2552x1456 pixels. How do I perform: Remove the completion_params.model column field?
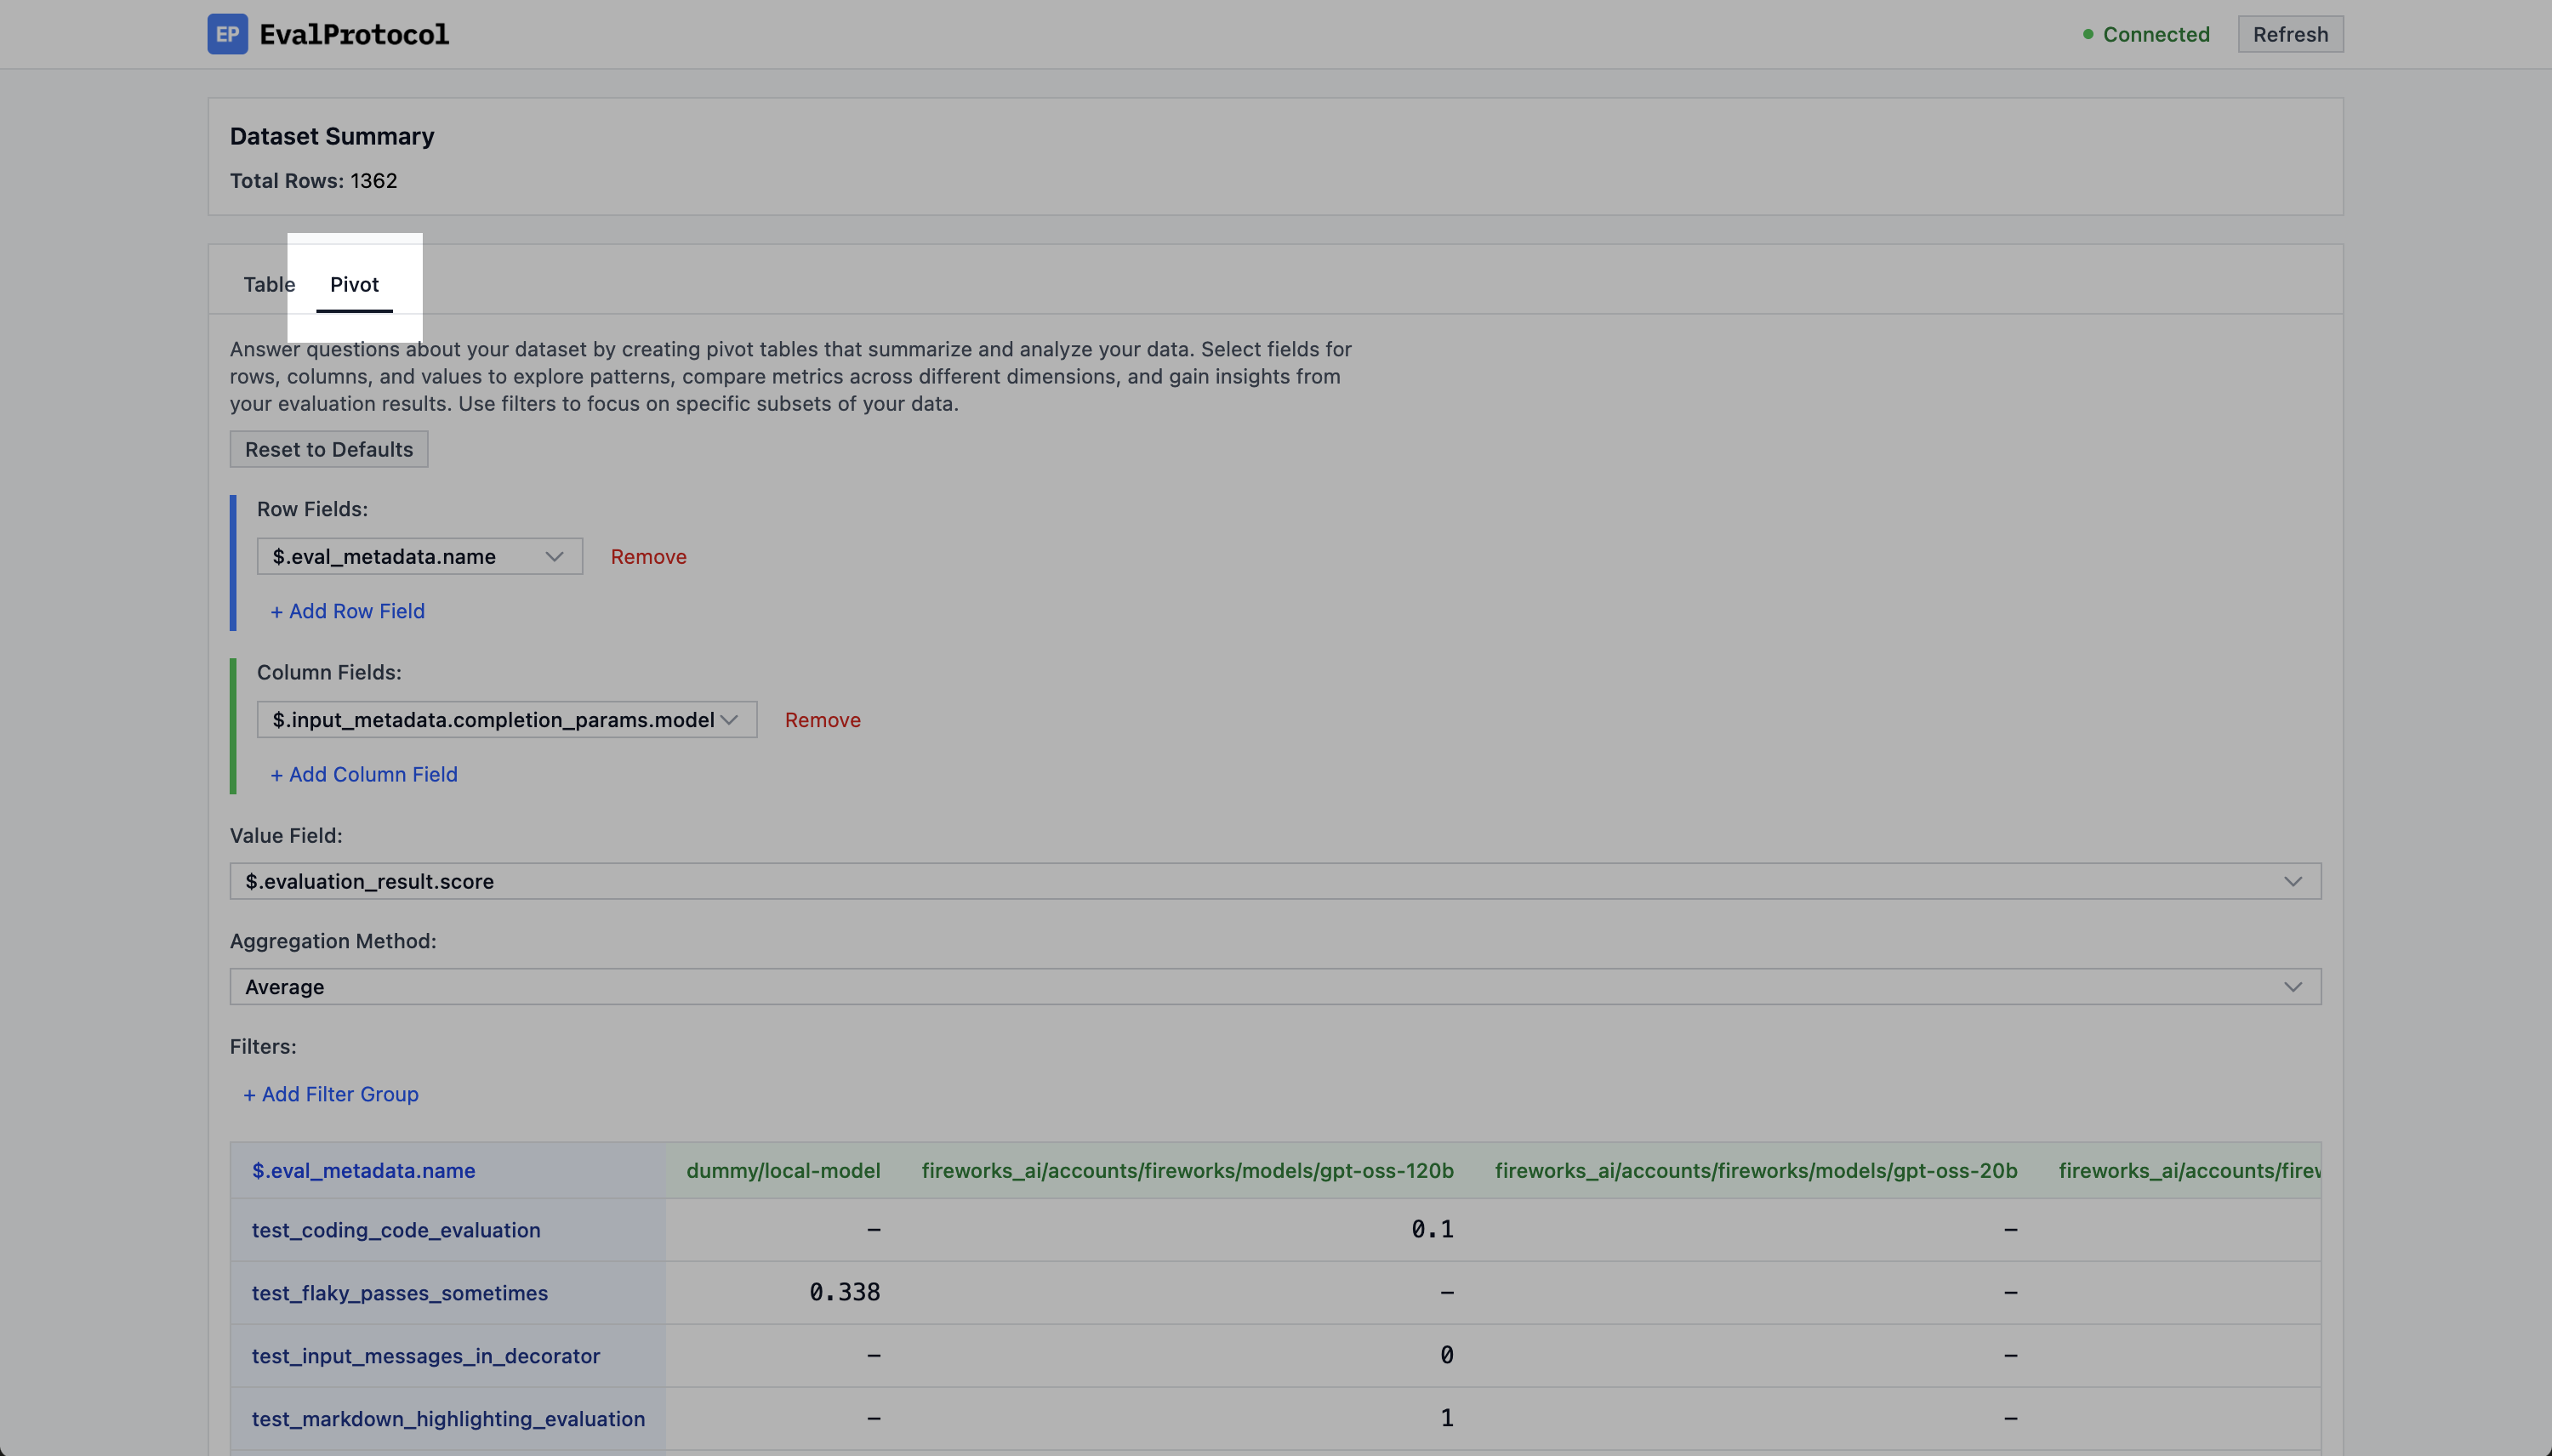click(x=822, y=720)
